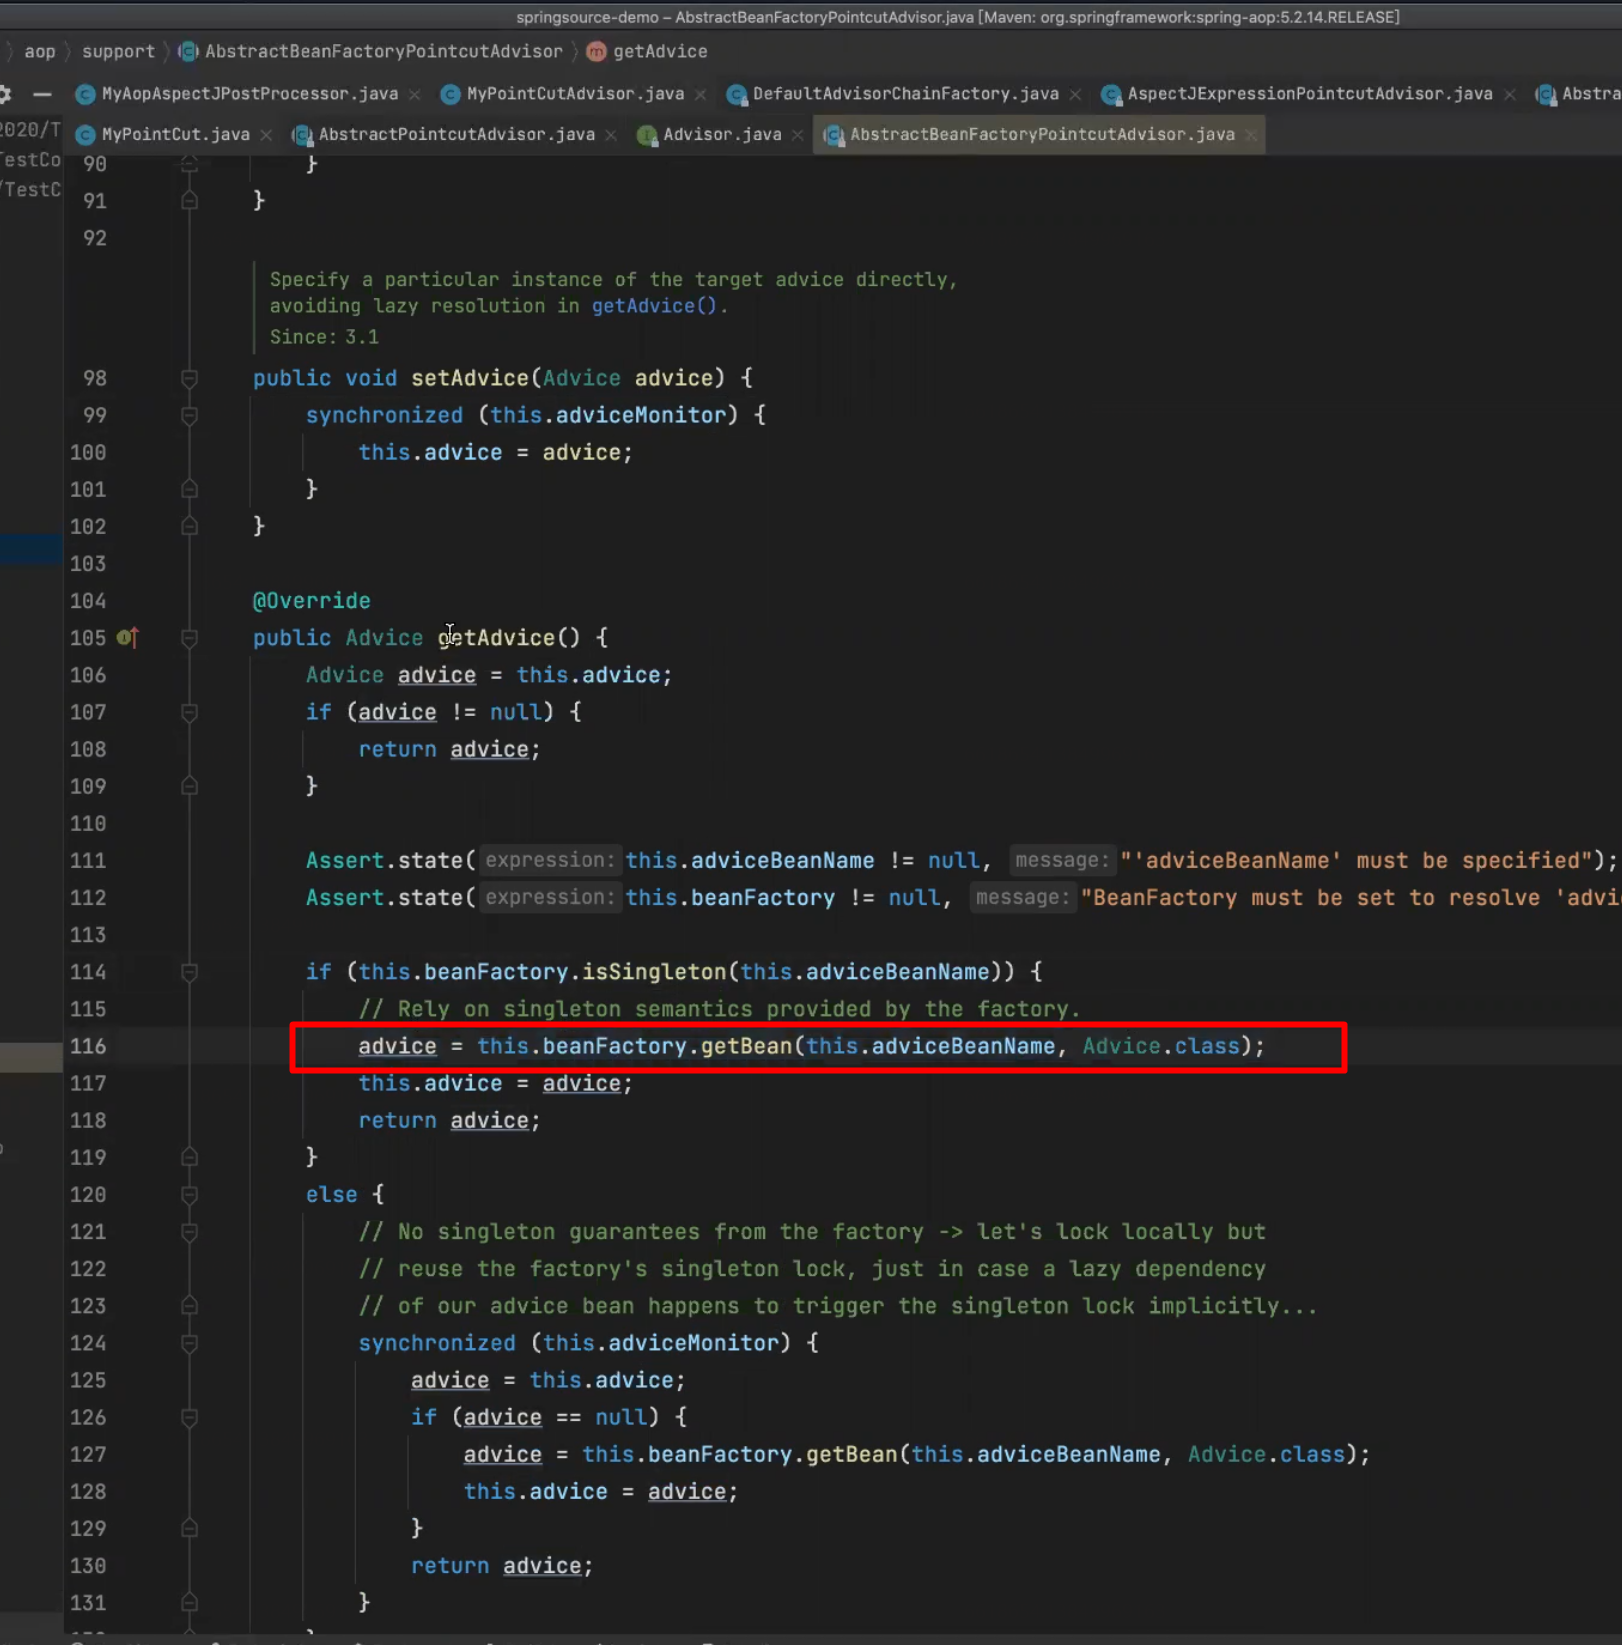The height and width of the screenshot is (1645, 1622).
Task: Close the Advisor.java tab
Action: (x=797, y=135)
